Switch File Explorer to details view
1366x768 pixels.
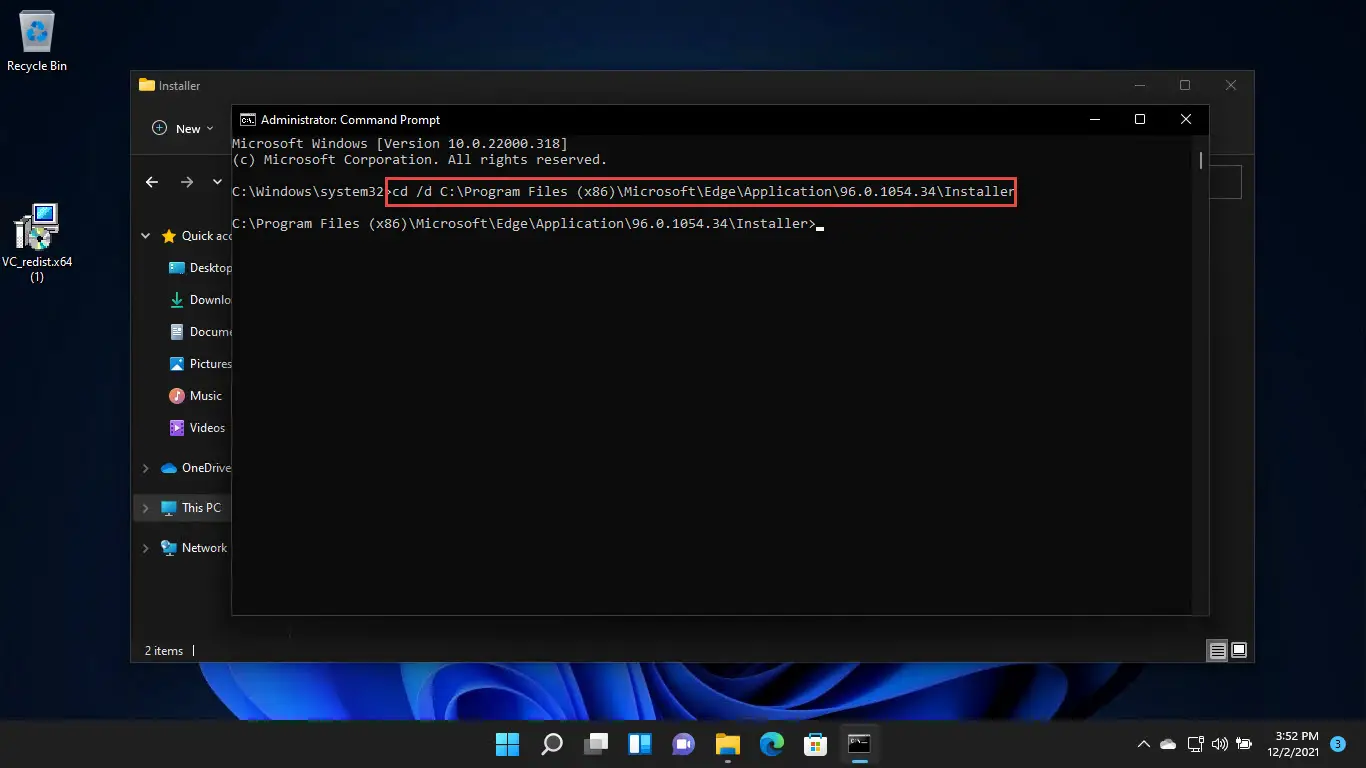coord(1217,651)
